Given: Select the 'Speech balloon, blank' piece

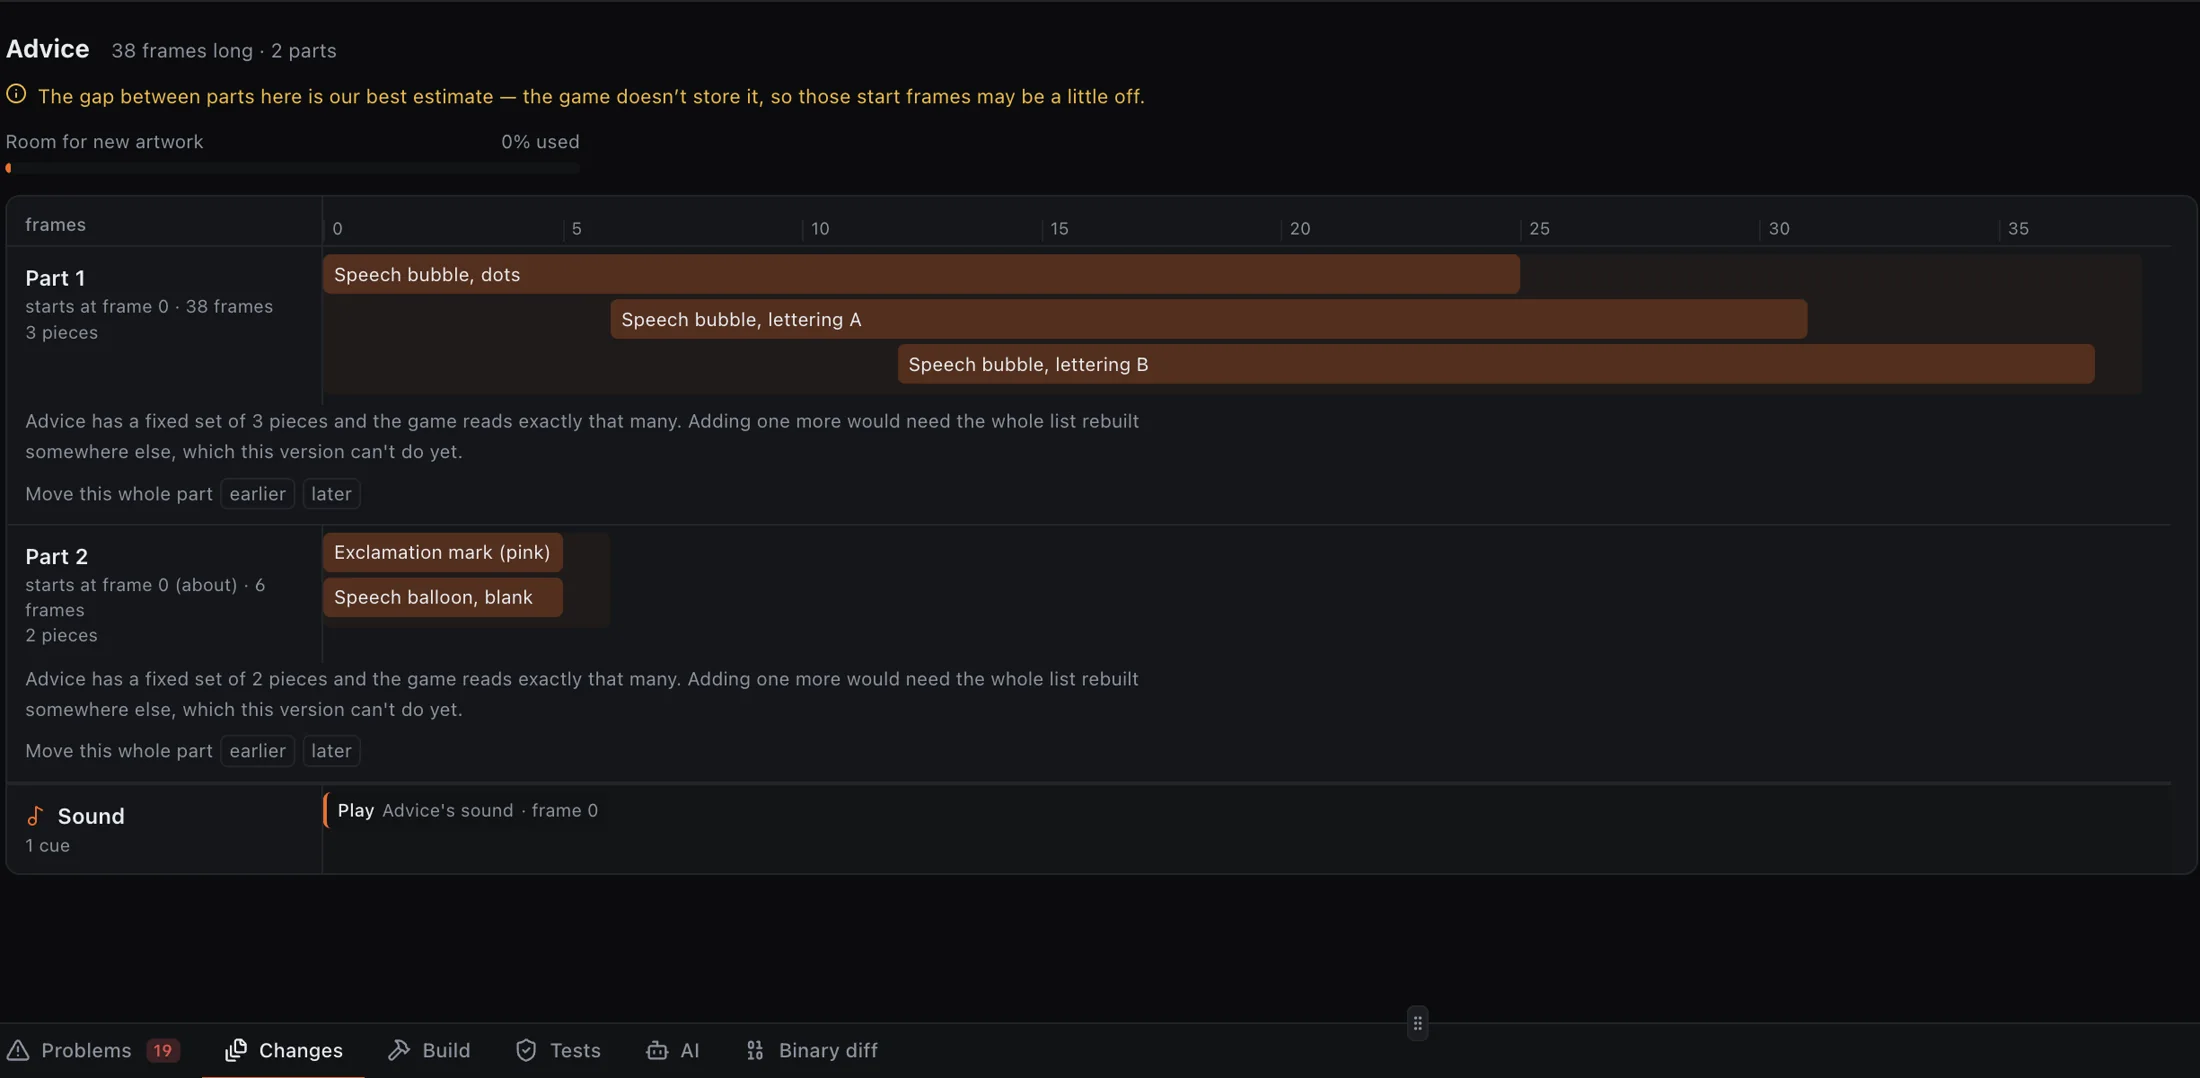Looking at the screenshot, I should click(x=442, y=597).
